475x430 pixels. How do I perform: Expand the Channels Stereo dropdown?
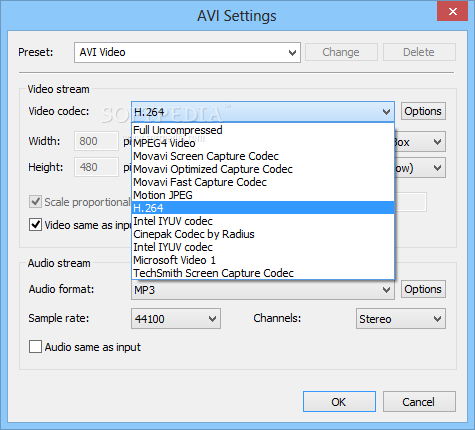click(x=401, y=319)
